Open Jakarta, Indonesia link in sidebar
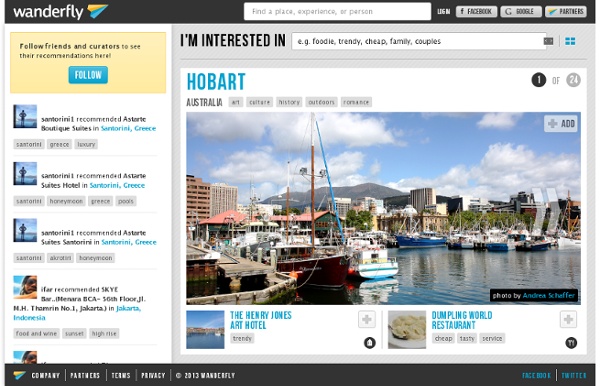Image resolution: width=600 pixels, height=386 pixels. 129,308
